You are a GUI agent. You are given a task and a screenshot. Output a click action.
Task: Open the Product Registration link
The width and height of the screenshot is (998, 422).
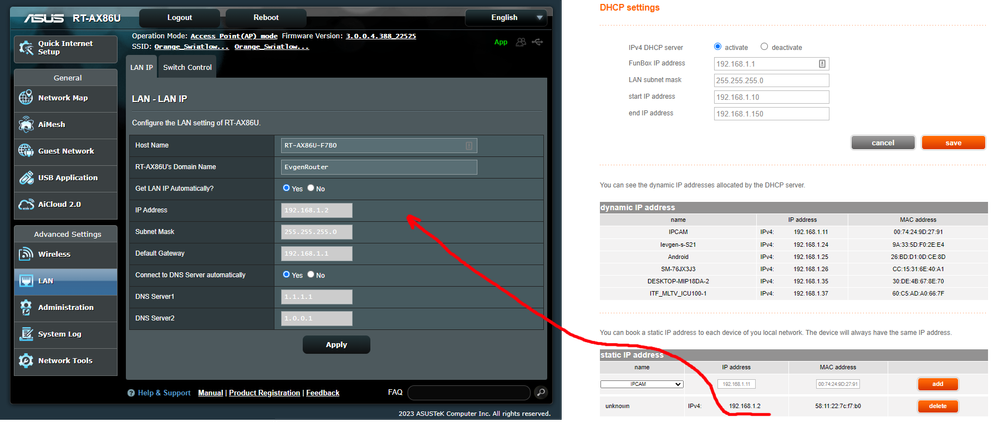265,393
